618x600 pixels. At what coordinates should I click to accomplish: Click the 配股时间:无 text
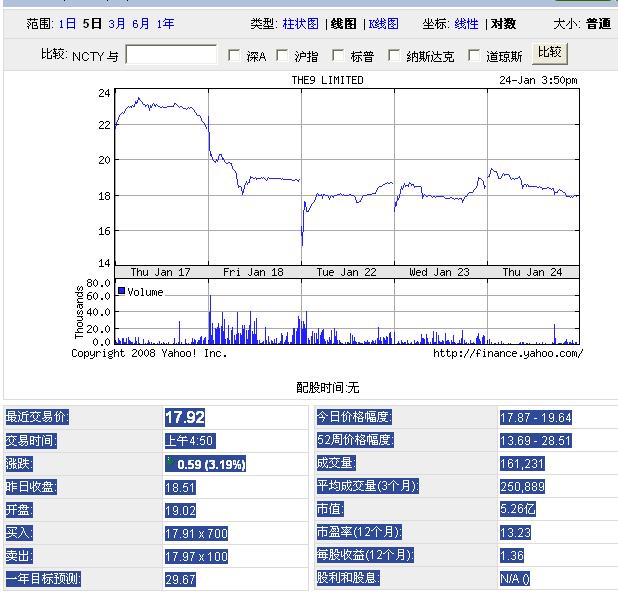pyautogui.click(x=328, y=388)
